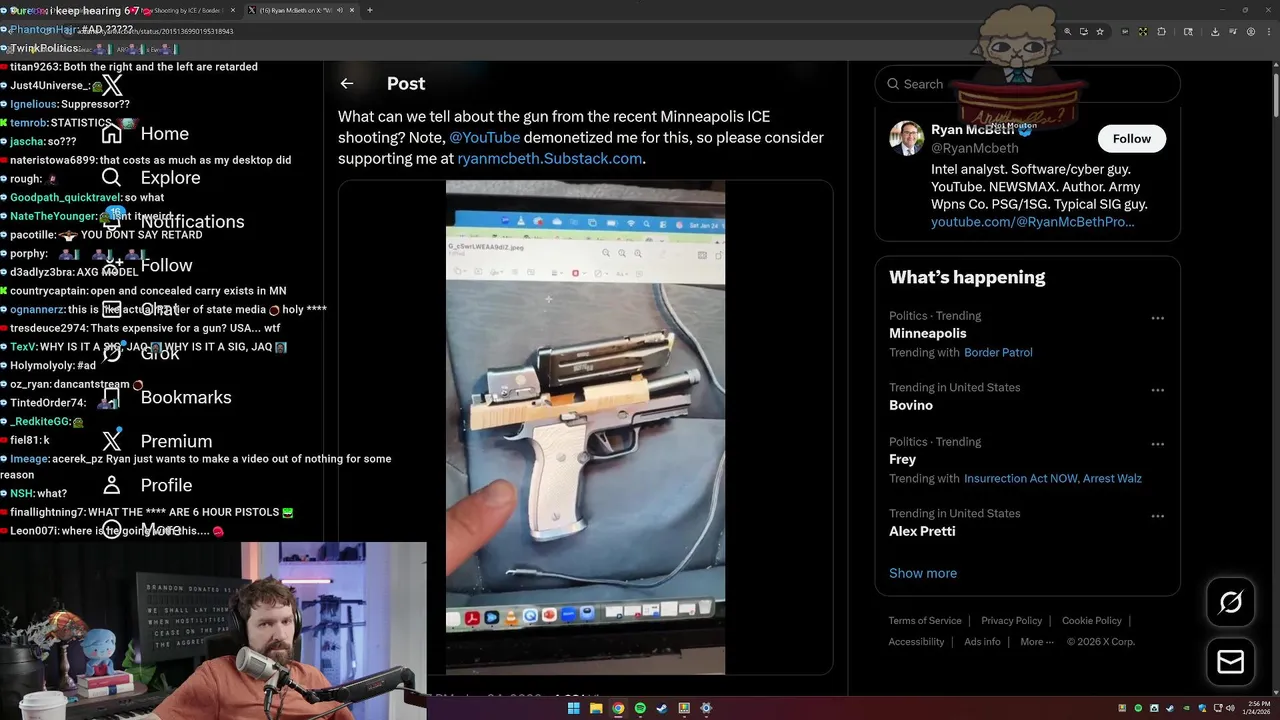Click the Bookmarks ribbon icon

pos(112,398)
